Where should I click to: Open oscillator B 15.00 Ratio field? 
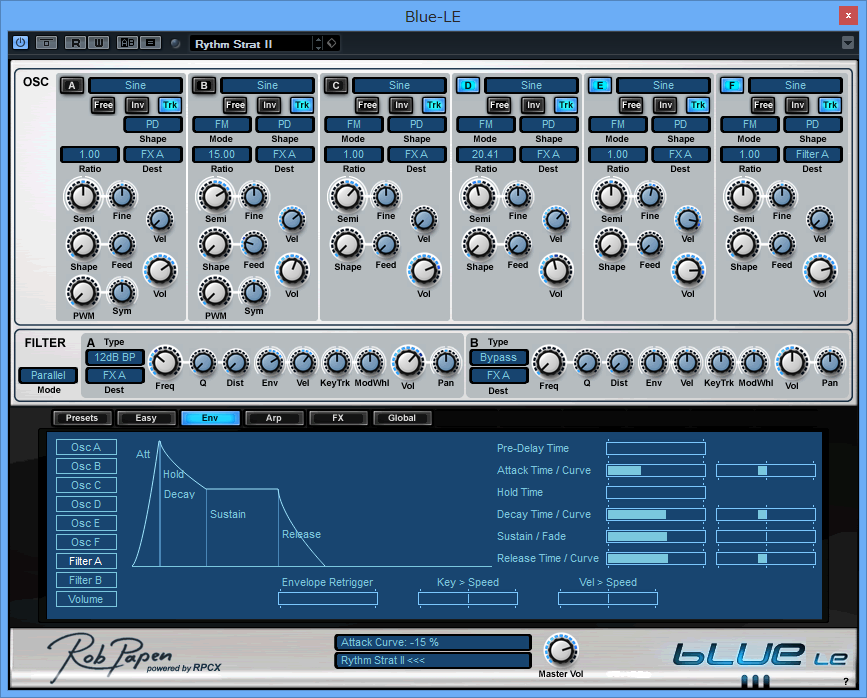(222, 154)
